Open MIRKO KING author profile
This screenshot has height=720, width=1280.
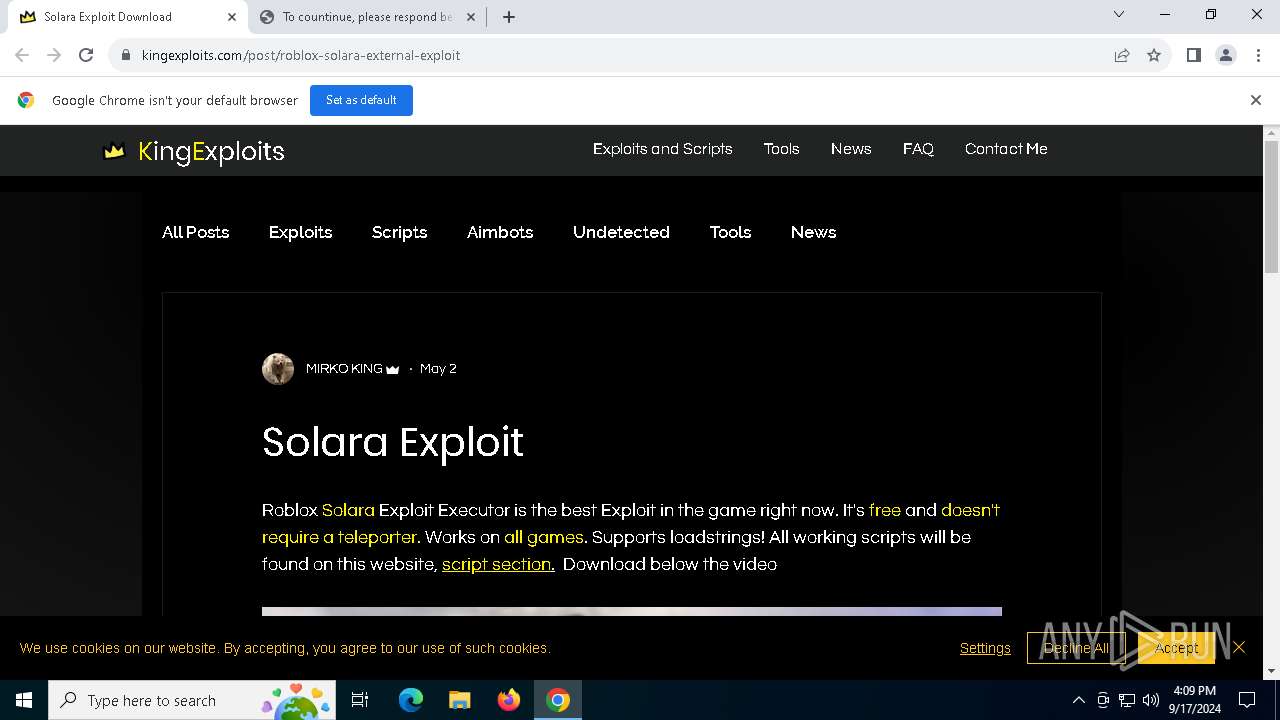coord(344,369)
